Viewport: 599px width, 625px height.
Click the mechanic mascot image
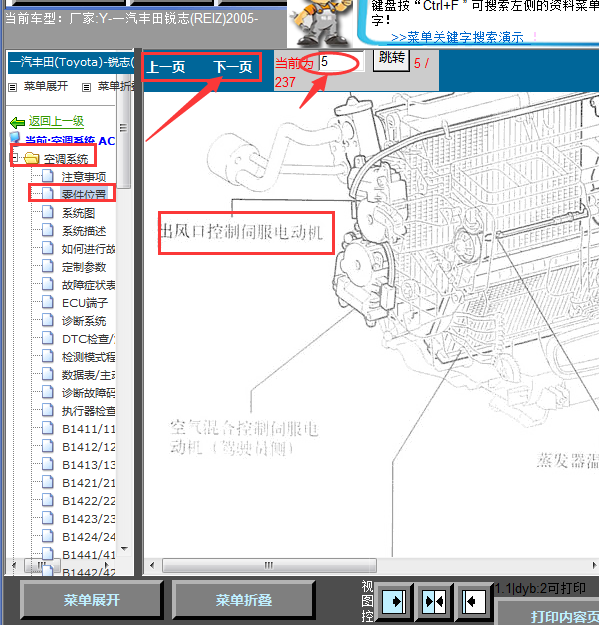tap(320, 23)
